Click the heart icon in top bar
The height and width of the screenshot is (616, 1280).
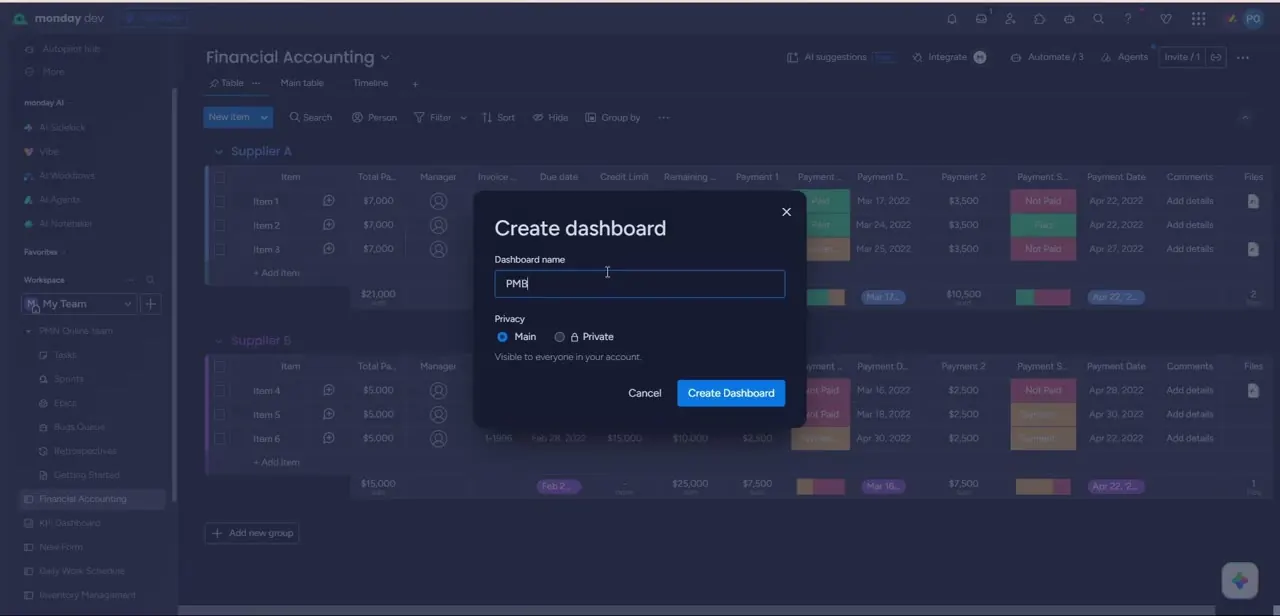[1166, 19]
